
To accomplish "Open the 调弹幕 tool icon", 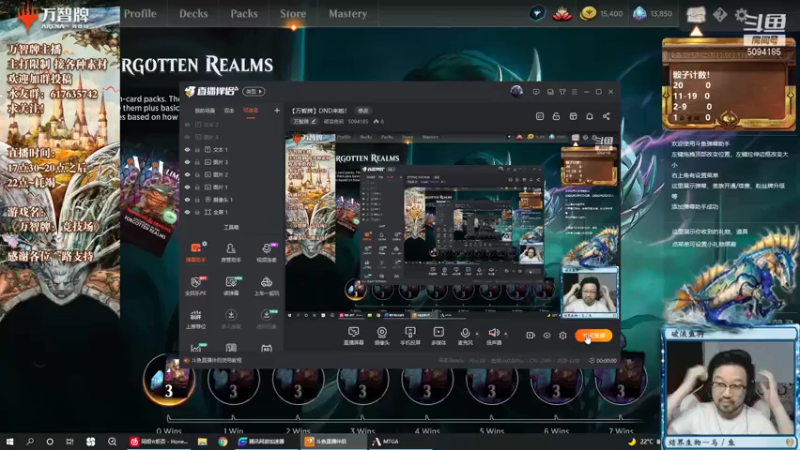I will point(231,286).
